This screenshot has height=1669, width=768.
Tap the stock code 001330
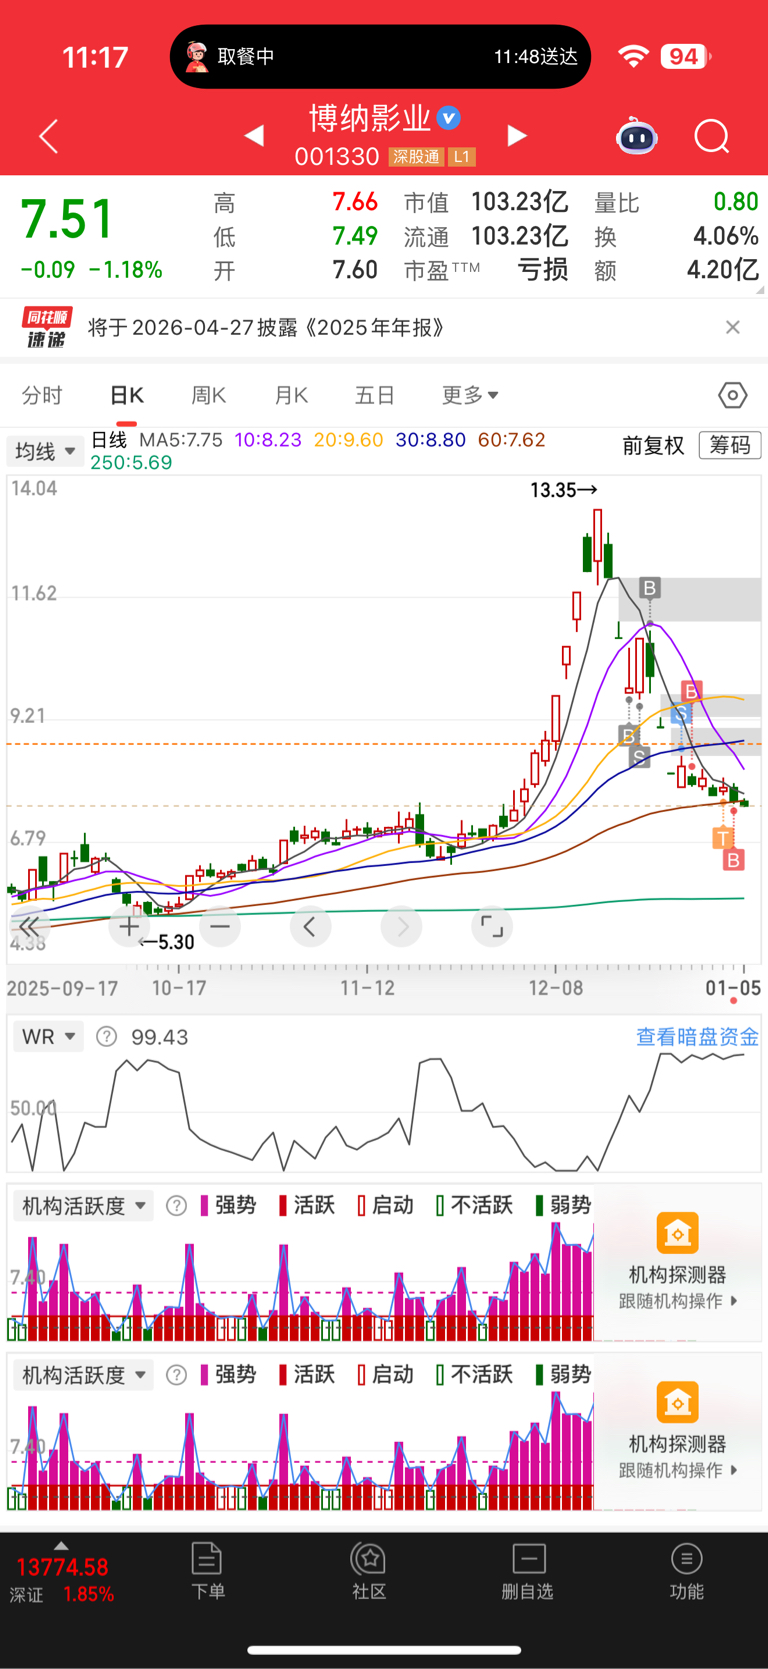point(337,157)
